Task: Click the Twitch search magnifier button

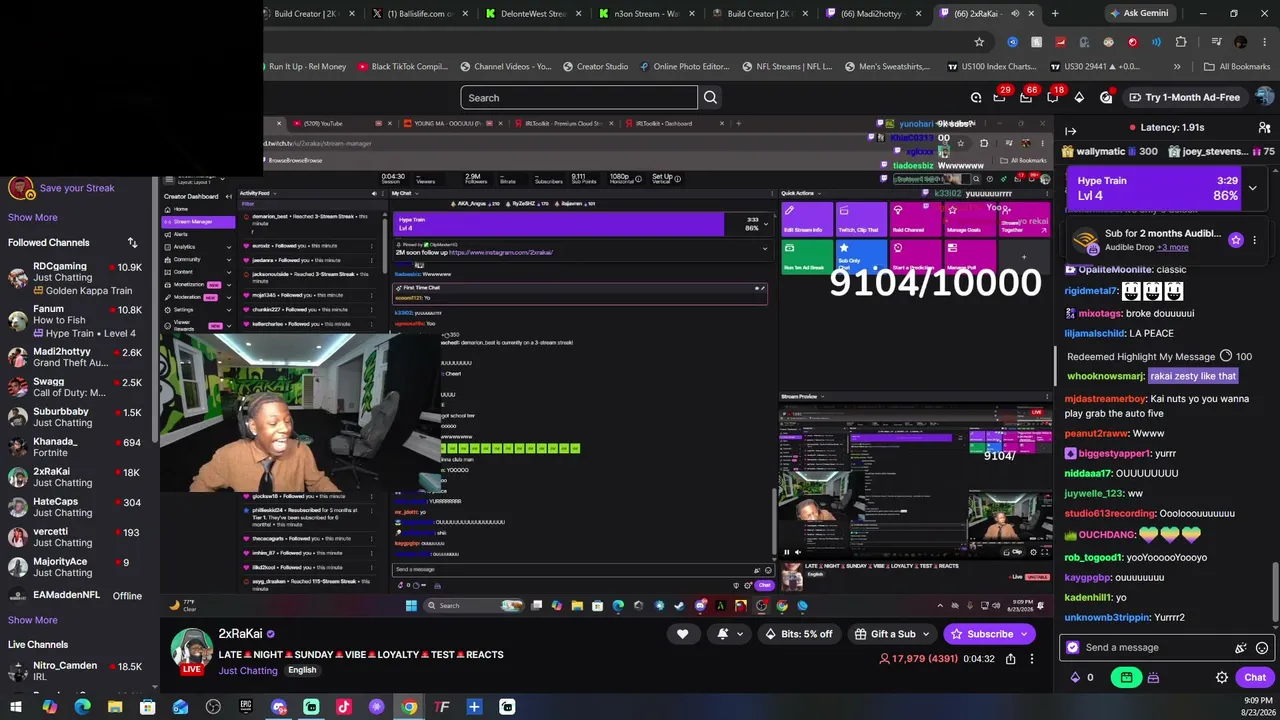Action: coord(710,98)
